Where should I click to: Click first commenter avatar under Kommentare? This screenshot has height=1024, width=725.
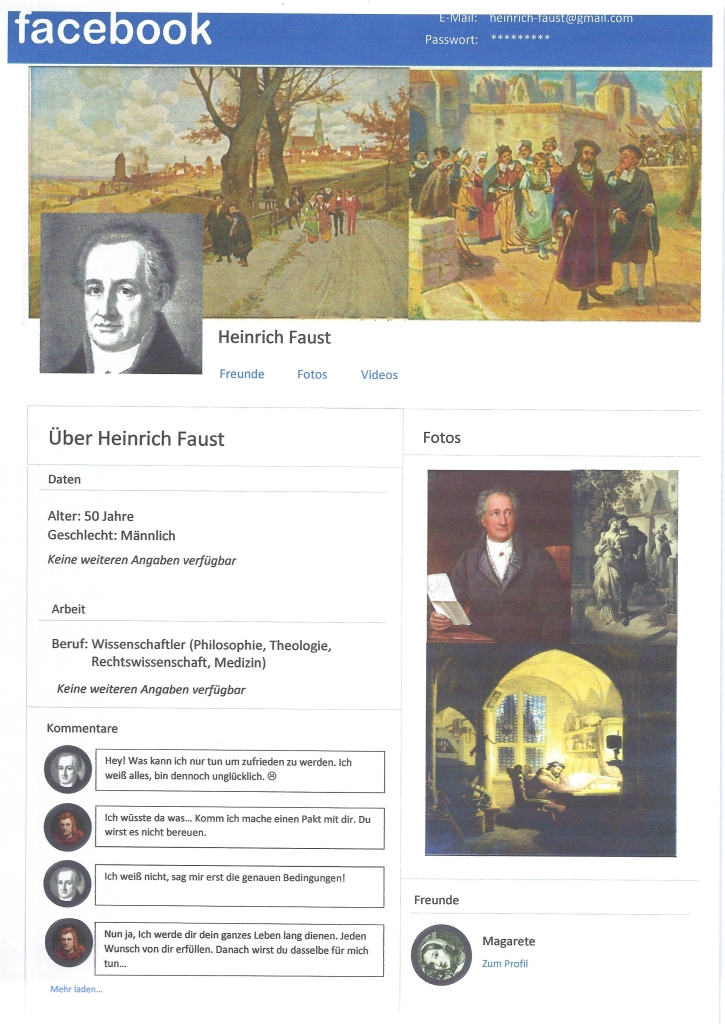coord(68,769)
